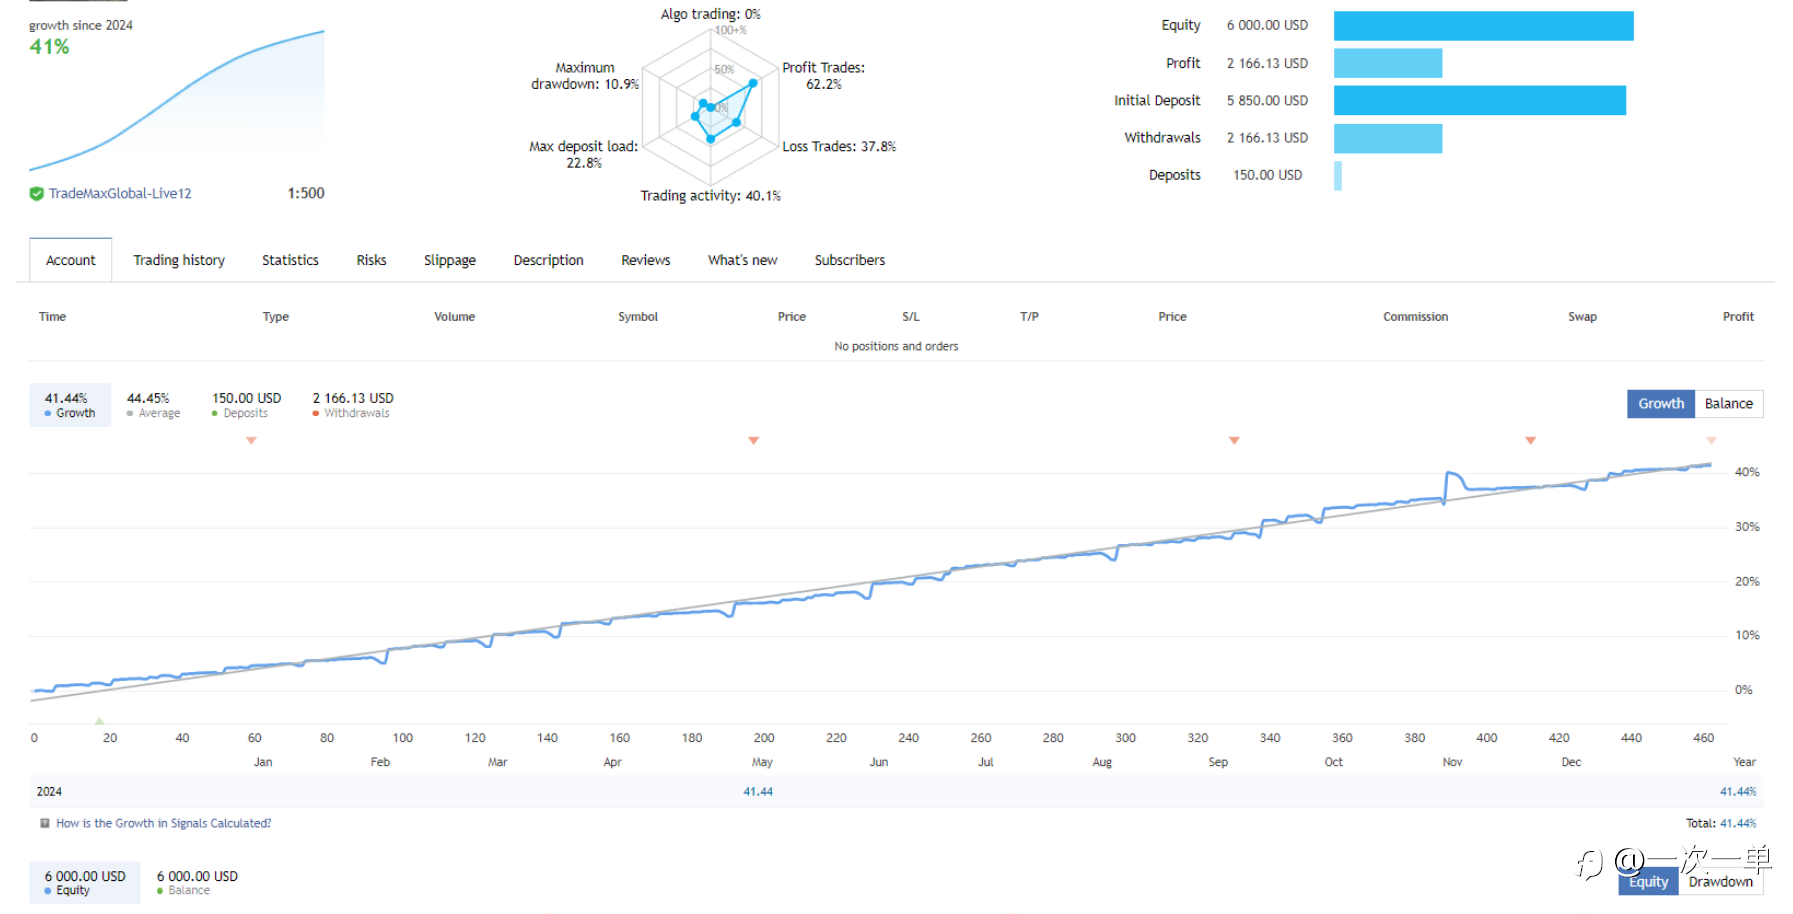Image resolution: width=1793 pixels, height=914 pixels.
Task: Click the Profit column header in table
Action: tap(1738, 317)
